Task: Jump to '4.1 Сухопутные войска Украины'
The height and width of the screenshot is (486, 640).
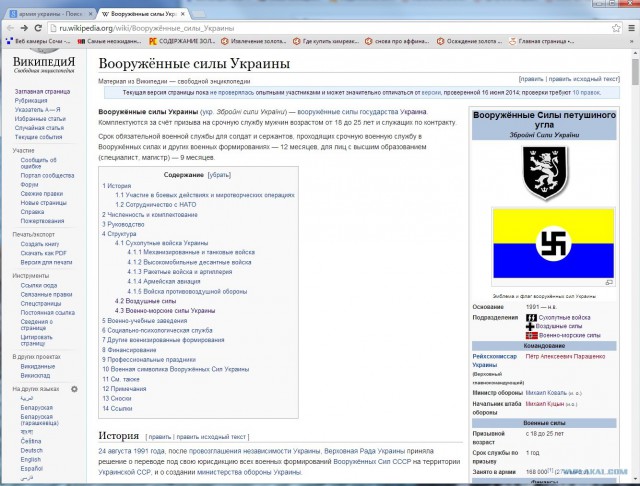Action: coord(161,243)
